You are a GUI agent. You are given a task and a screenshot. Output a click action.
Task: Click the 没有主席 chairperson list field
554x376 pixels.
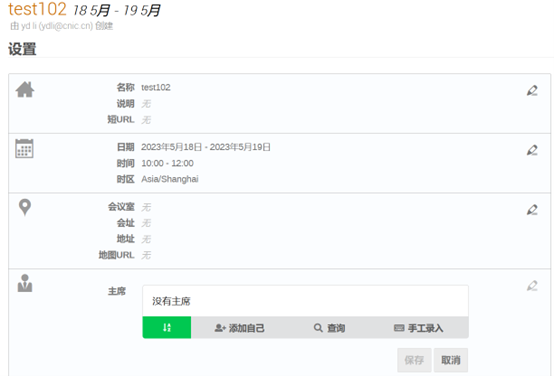click(306, 301)
